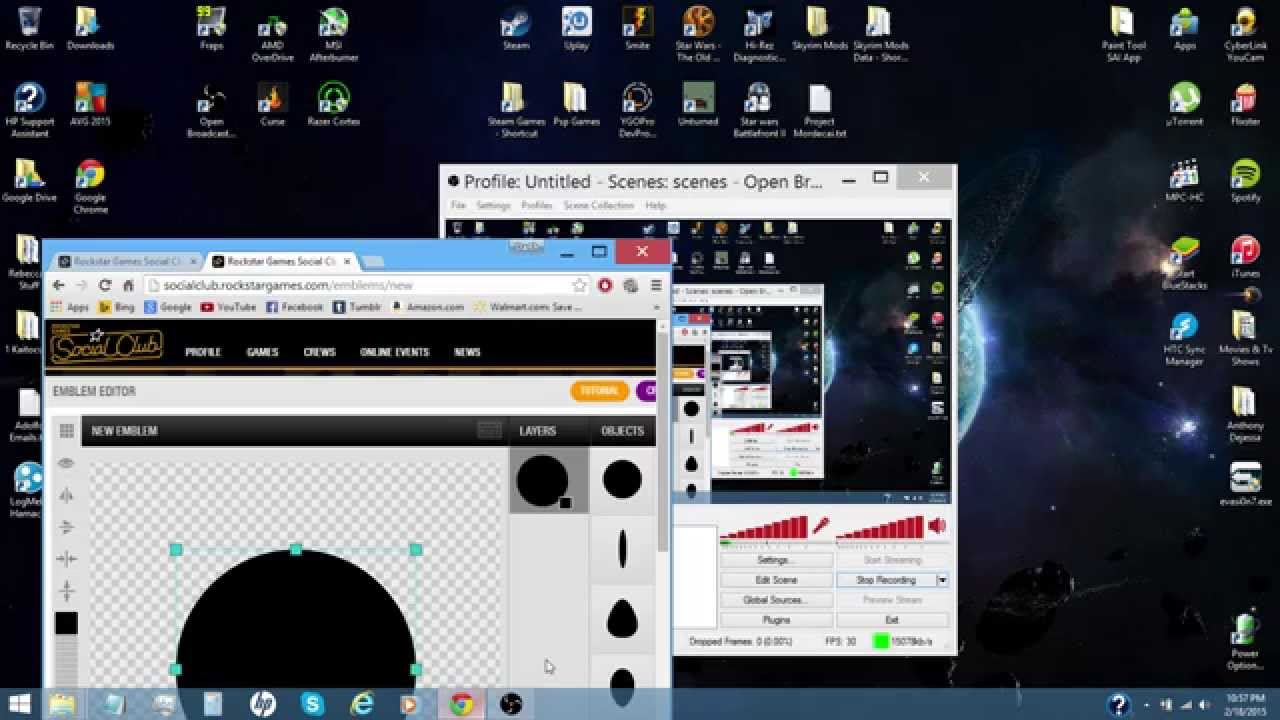This screenshot has height=720, width=1280.
Task: Click the Edit Scene button in OBS
Action: pyautogui.click(x=776, y=580)
